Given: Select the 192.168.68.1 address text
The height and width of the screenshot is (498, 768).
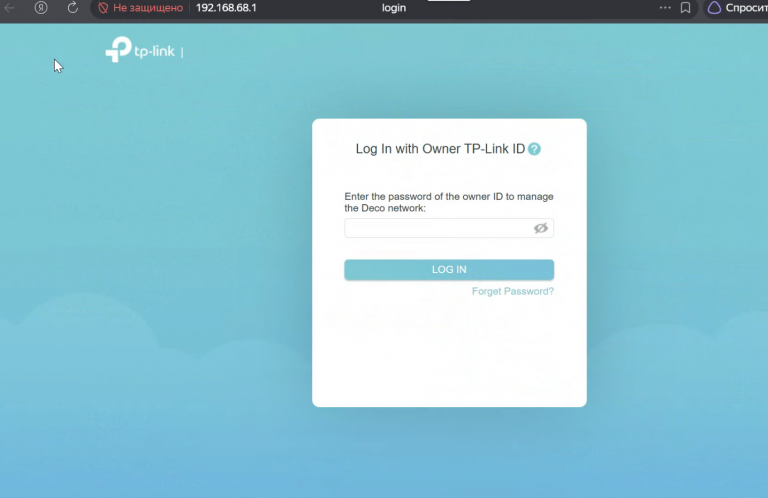Looking at the screenshot, I should click(x=226, y=8).
